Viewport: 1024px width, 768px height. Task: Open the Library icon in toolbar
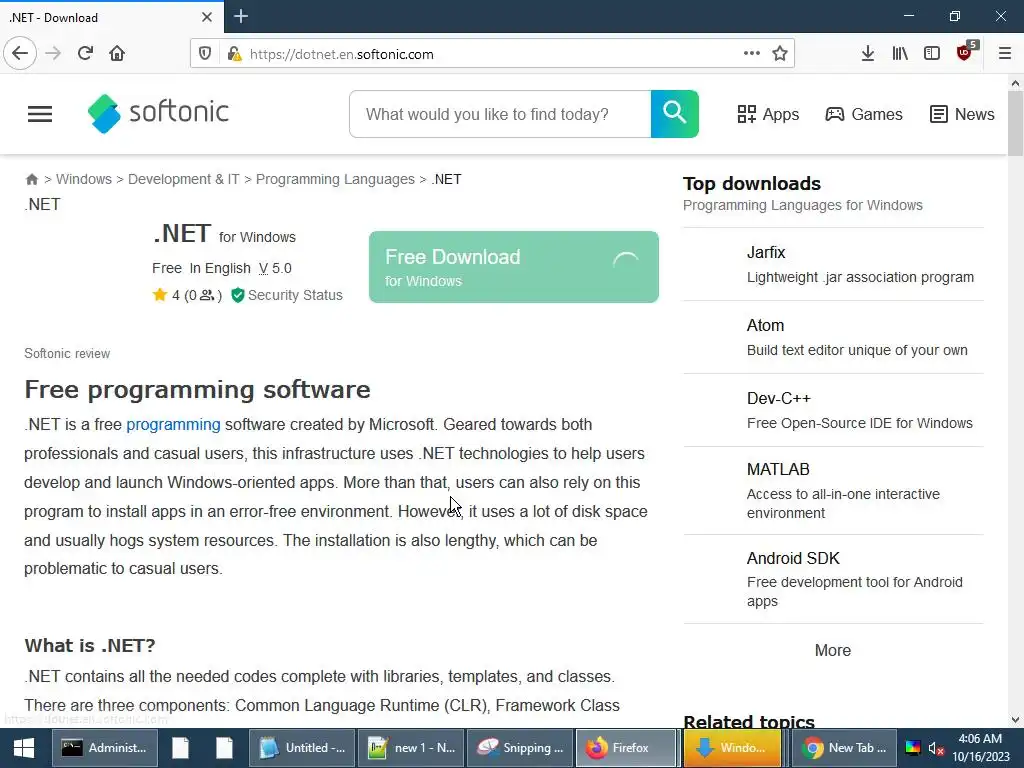click(900, 53)
